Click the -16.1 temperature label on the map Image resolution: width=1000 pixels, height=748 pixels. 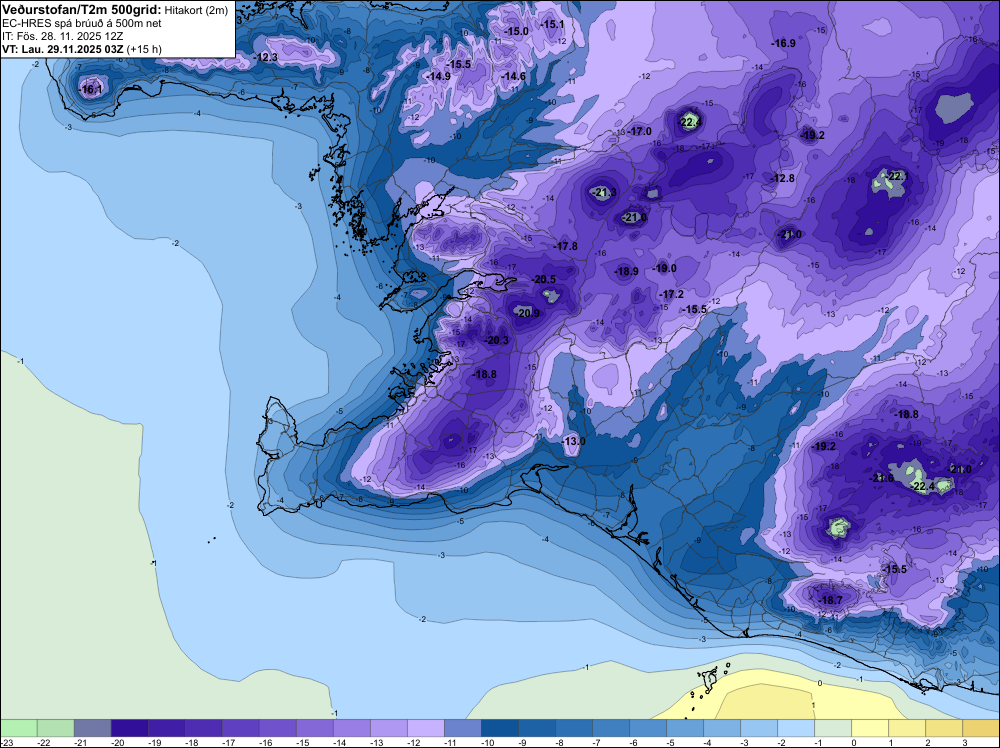(x=91, y=89)
